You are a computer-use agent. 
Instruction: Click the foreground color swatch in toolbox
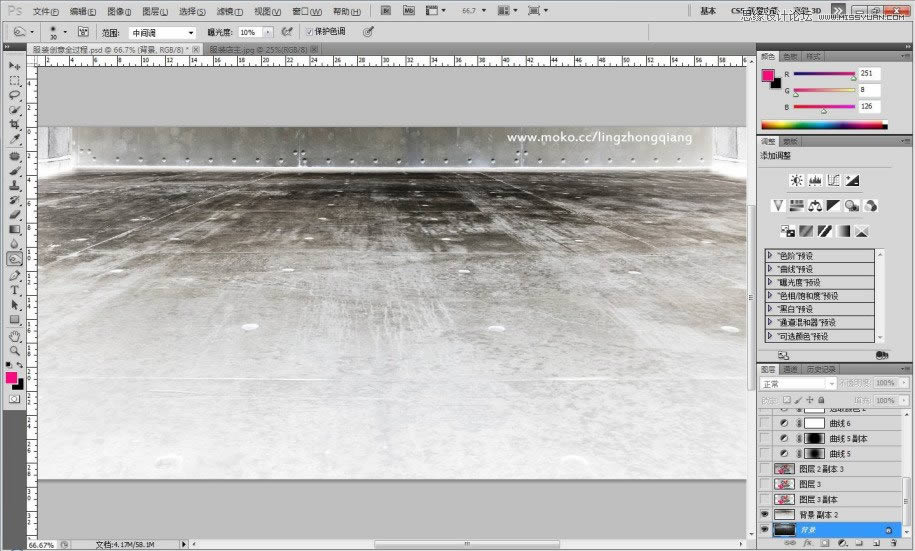tap(12, 378)
